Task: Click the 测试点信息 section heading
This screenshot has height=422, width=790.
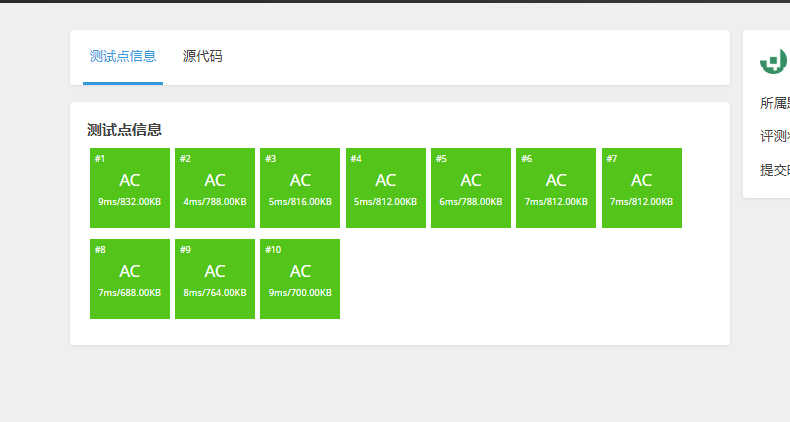Action: 124,130
